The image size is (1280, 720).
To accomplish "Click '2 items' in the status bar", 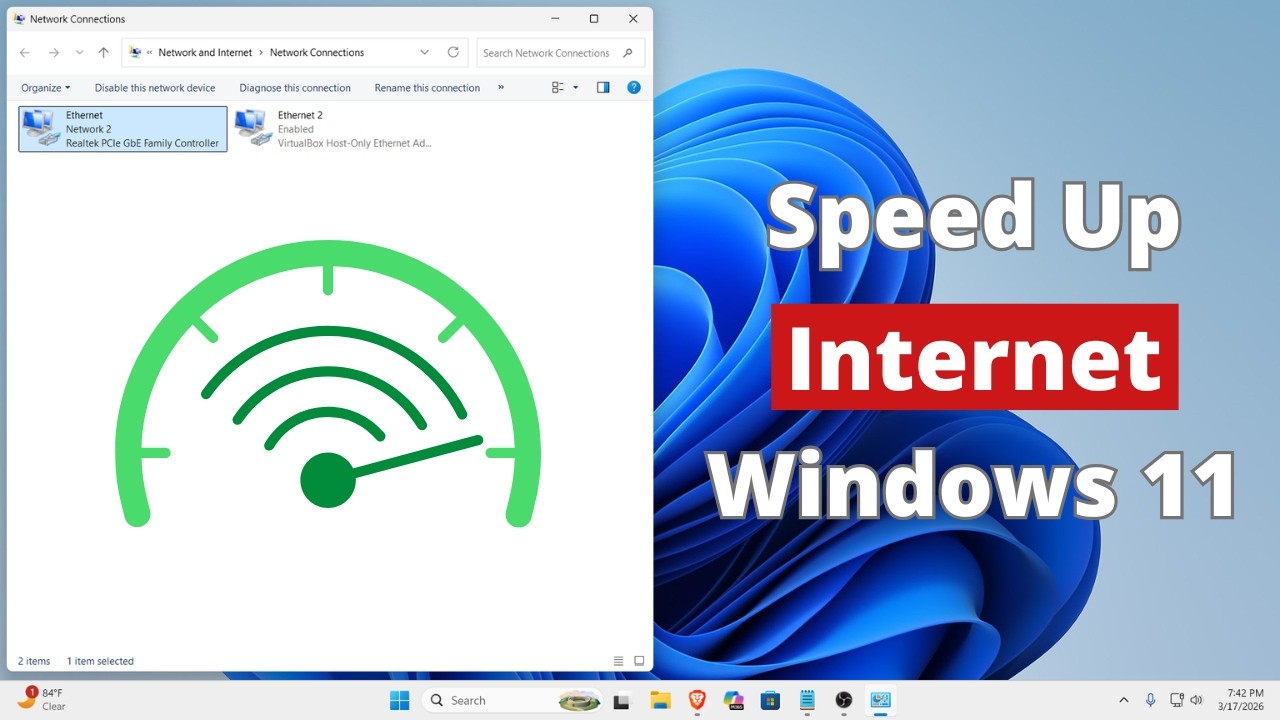I will click(34, 661).
